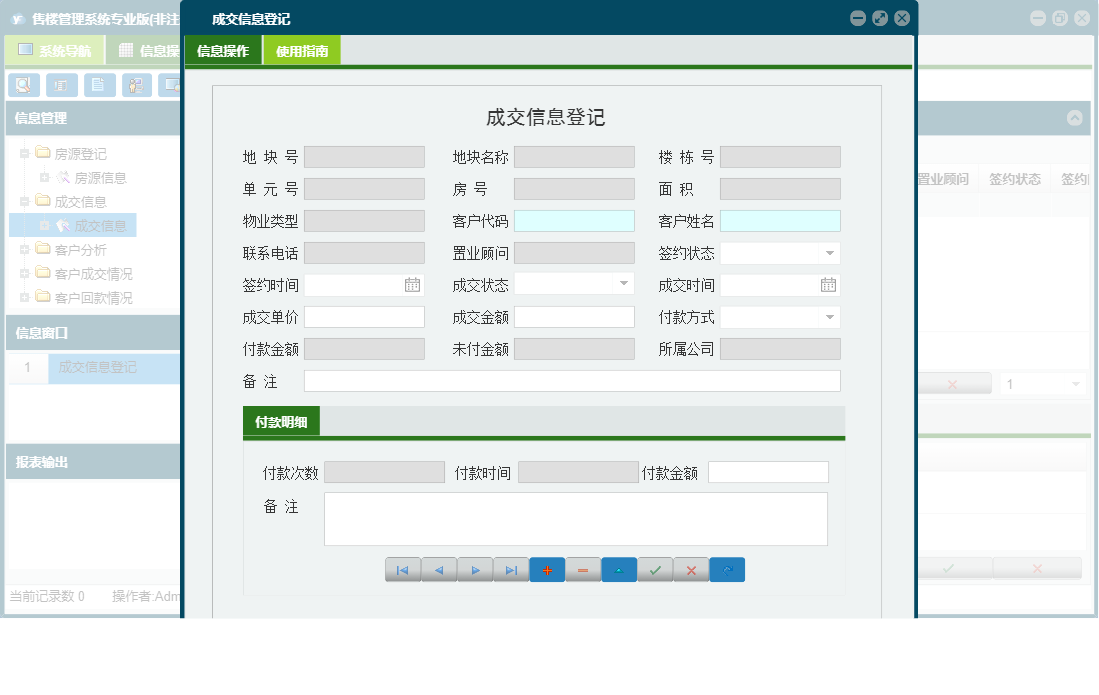Screen dimensions: 1099x695
Task: Go to the next record
Action: [x=475, y=569]
